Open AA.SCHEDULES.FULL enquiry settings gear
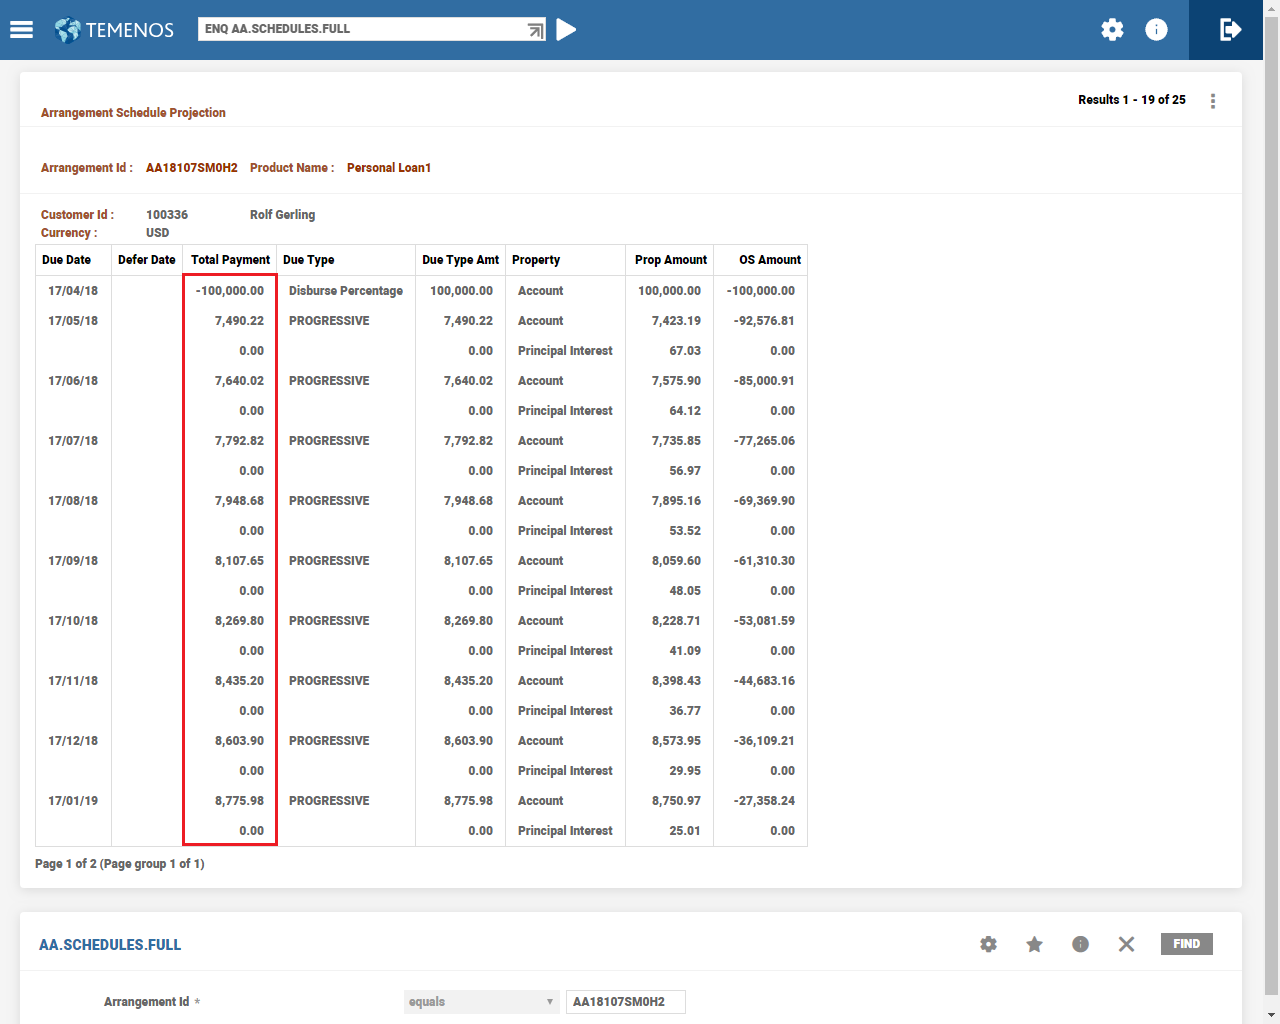 pos(988,944)
